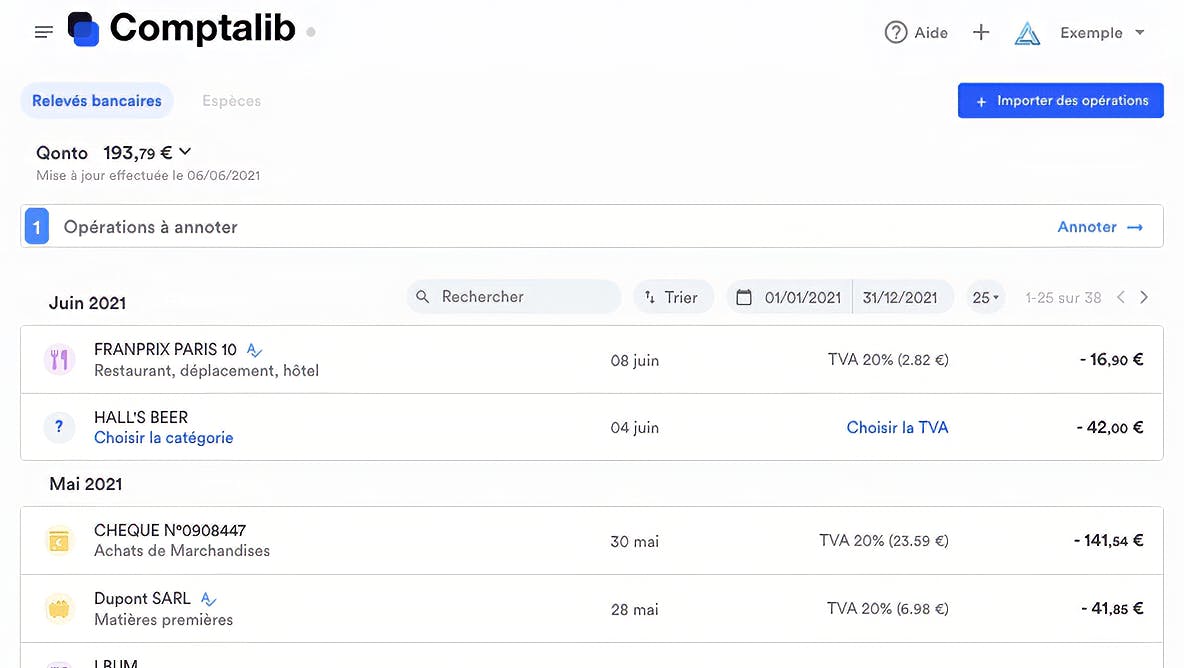Select the Relevés bancaires tab

tap(97, 101)
